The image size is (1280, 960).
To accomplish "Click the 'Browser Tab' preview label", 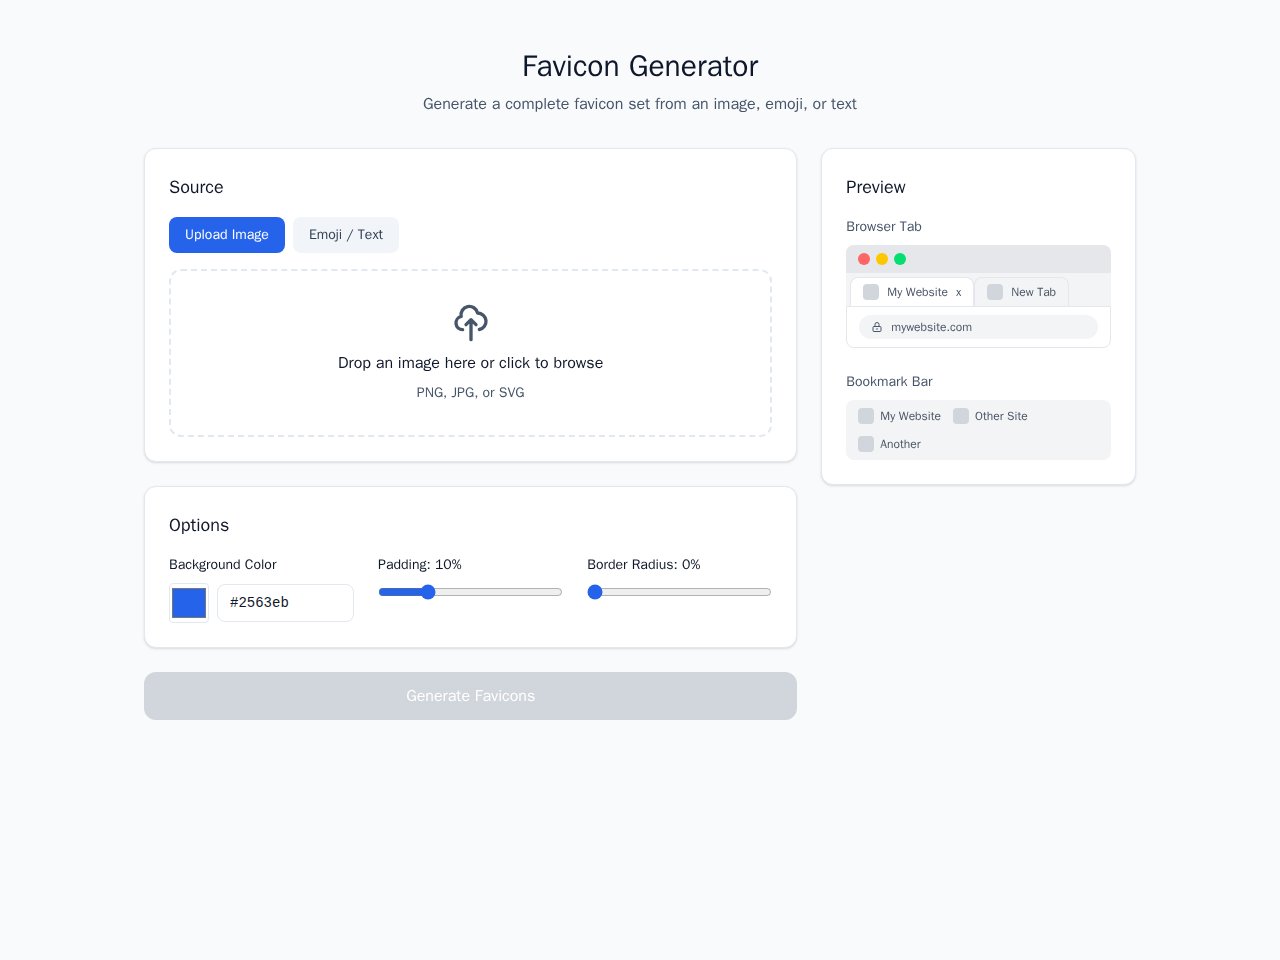I will [x=884, y=227].
